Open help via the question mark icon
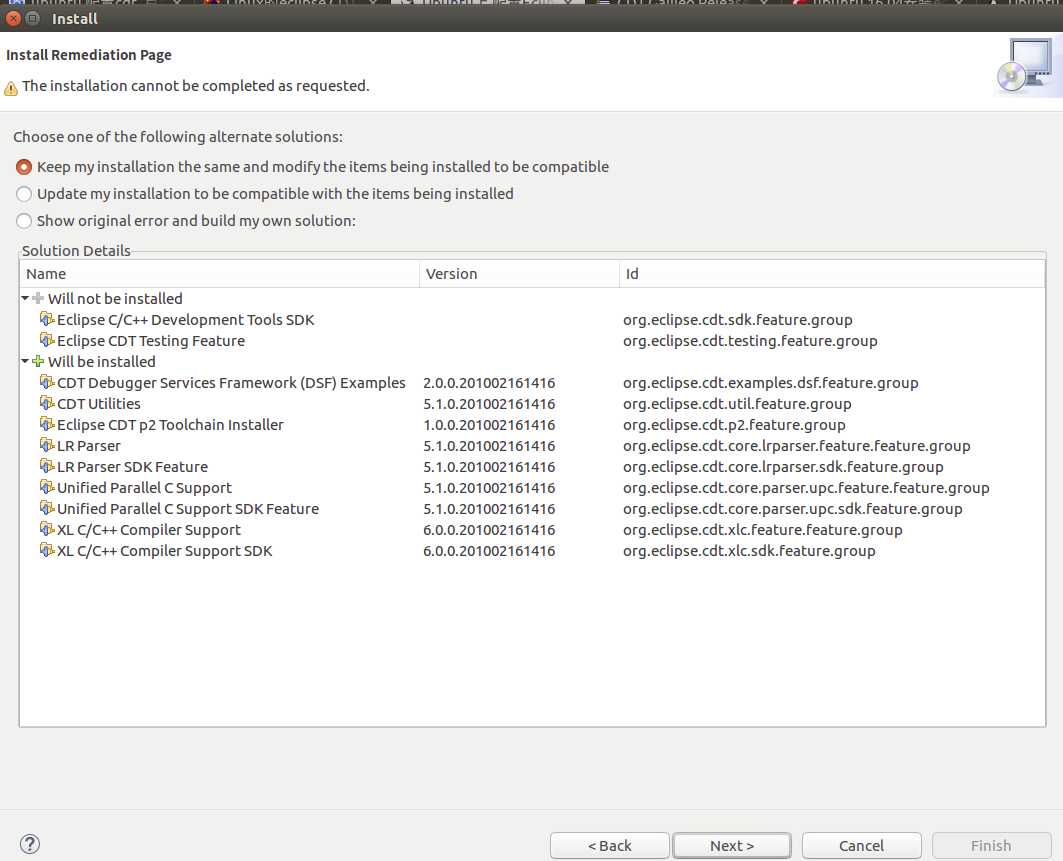1063x861 pixels. pos(30,844)
